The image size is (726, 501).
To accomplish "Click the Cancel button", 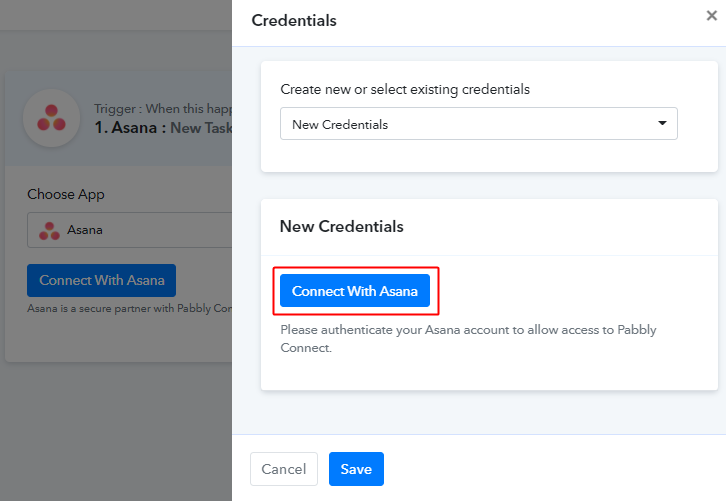I will [284, 469].
